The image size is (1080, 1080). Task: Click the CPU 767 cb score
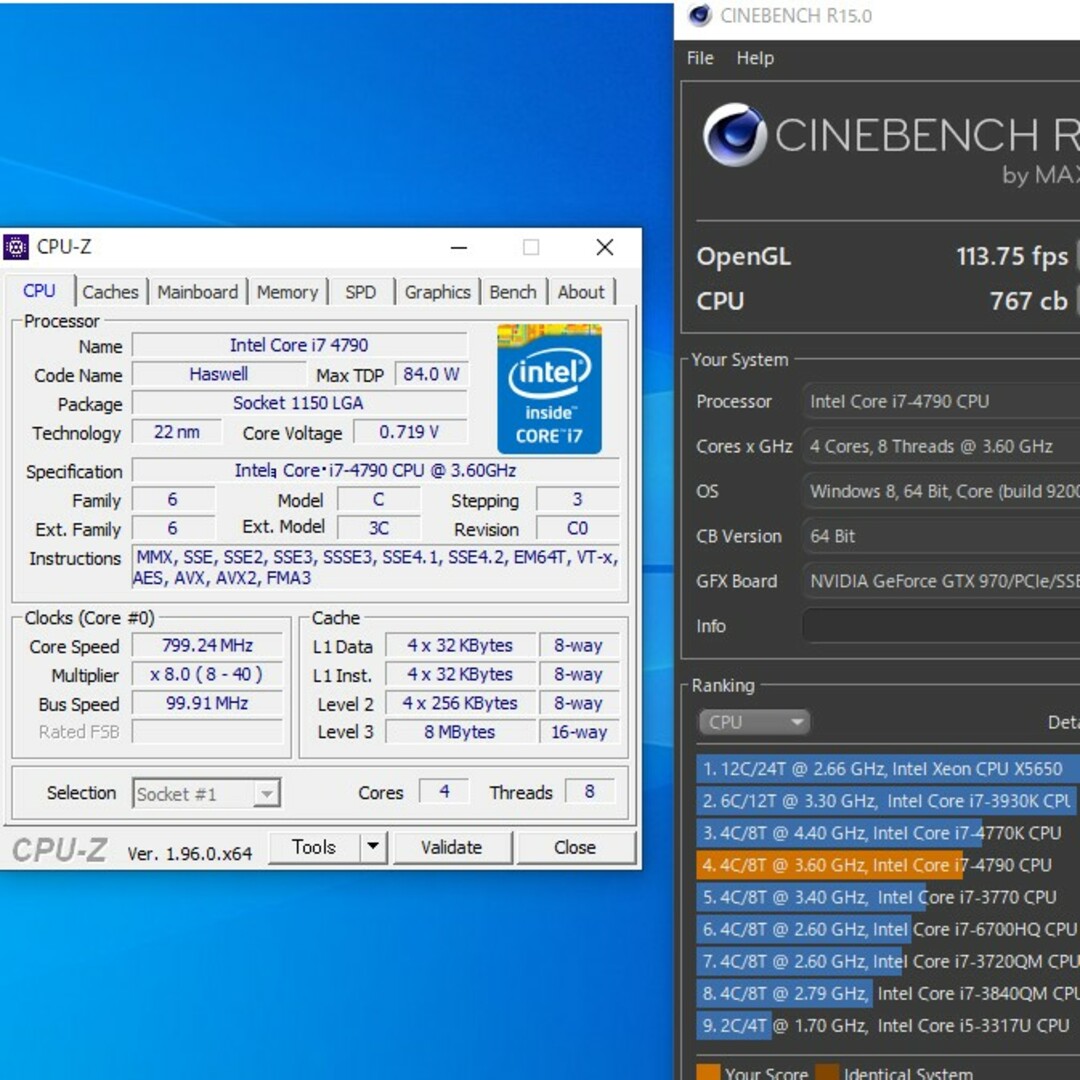click(x=1028, y=301)
